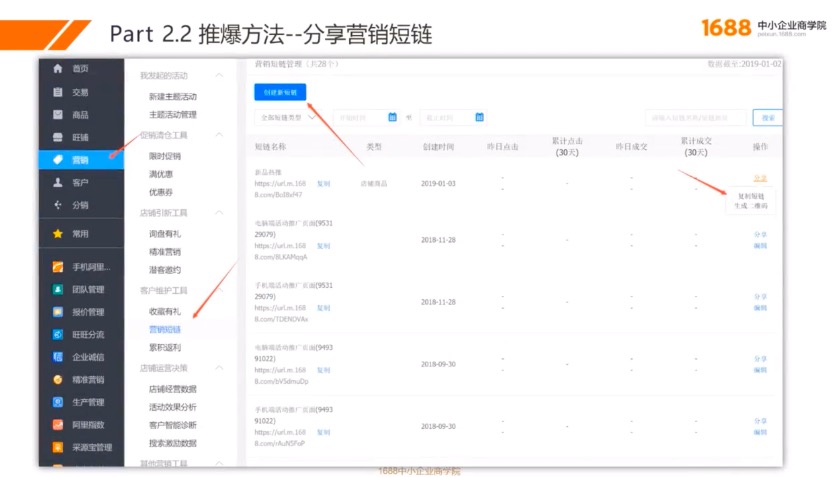Select 客户智能诊断 menu item
The image size is (838, 477).
(x=173, y=425)
